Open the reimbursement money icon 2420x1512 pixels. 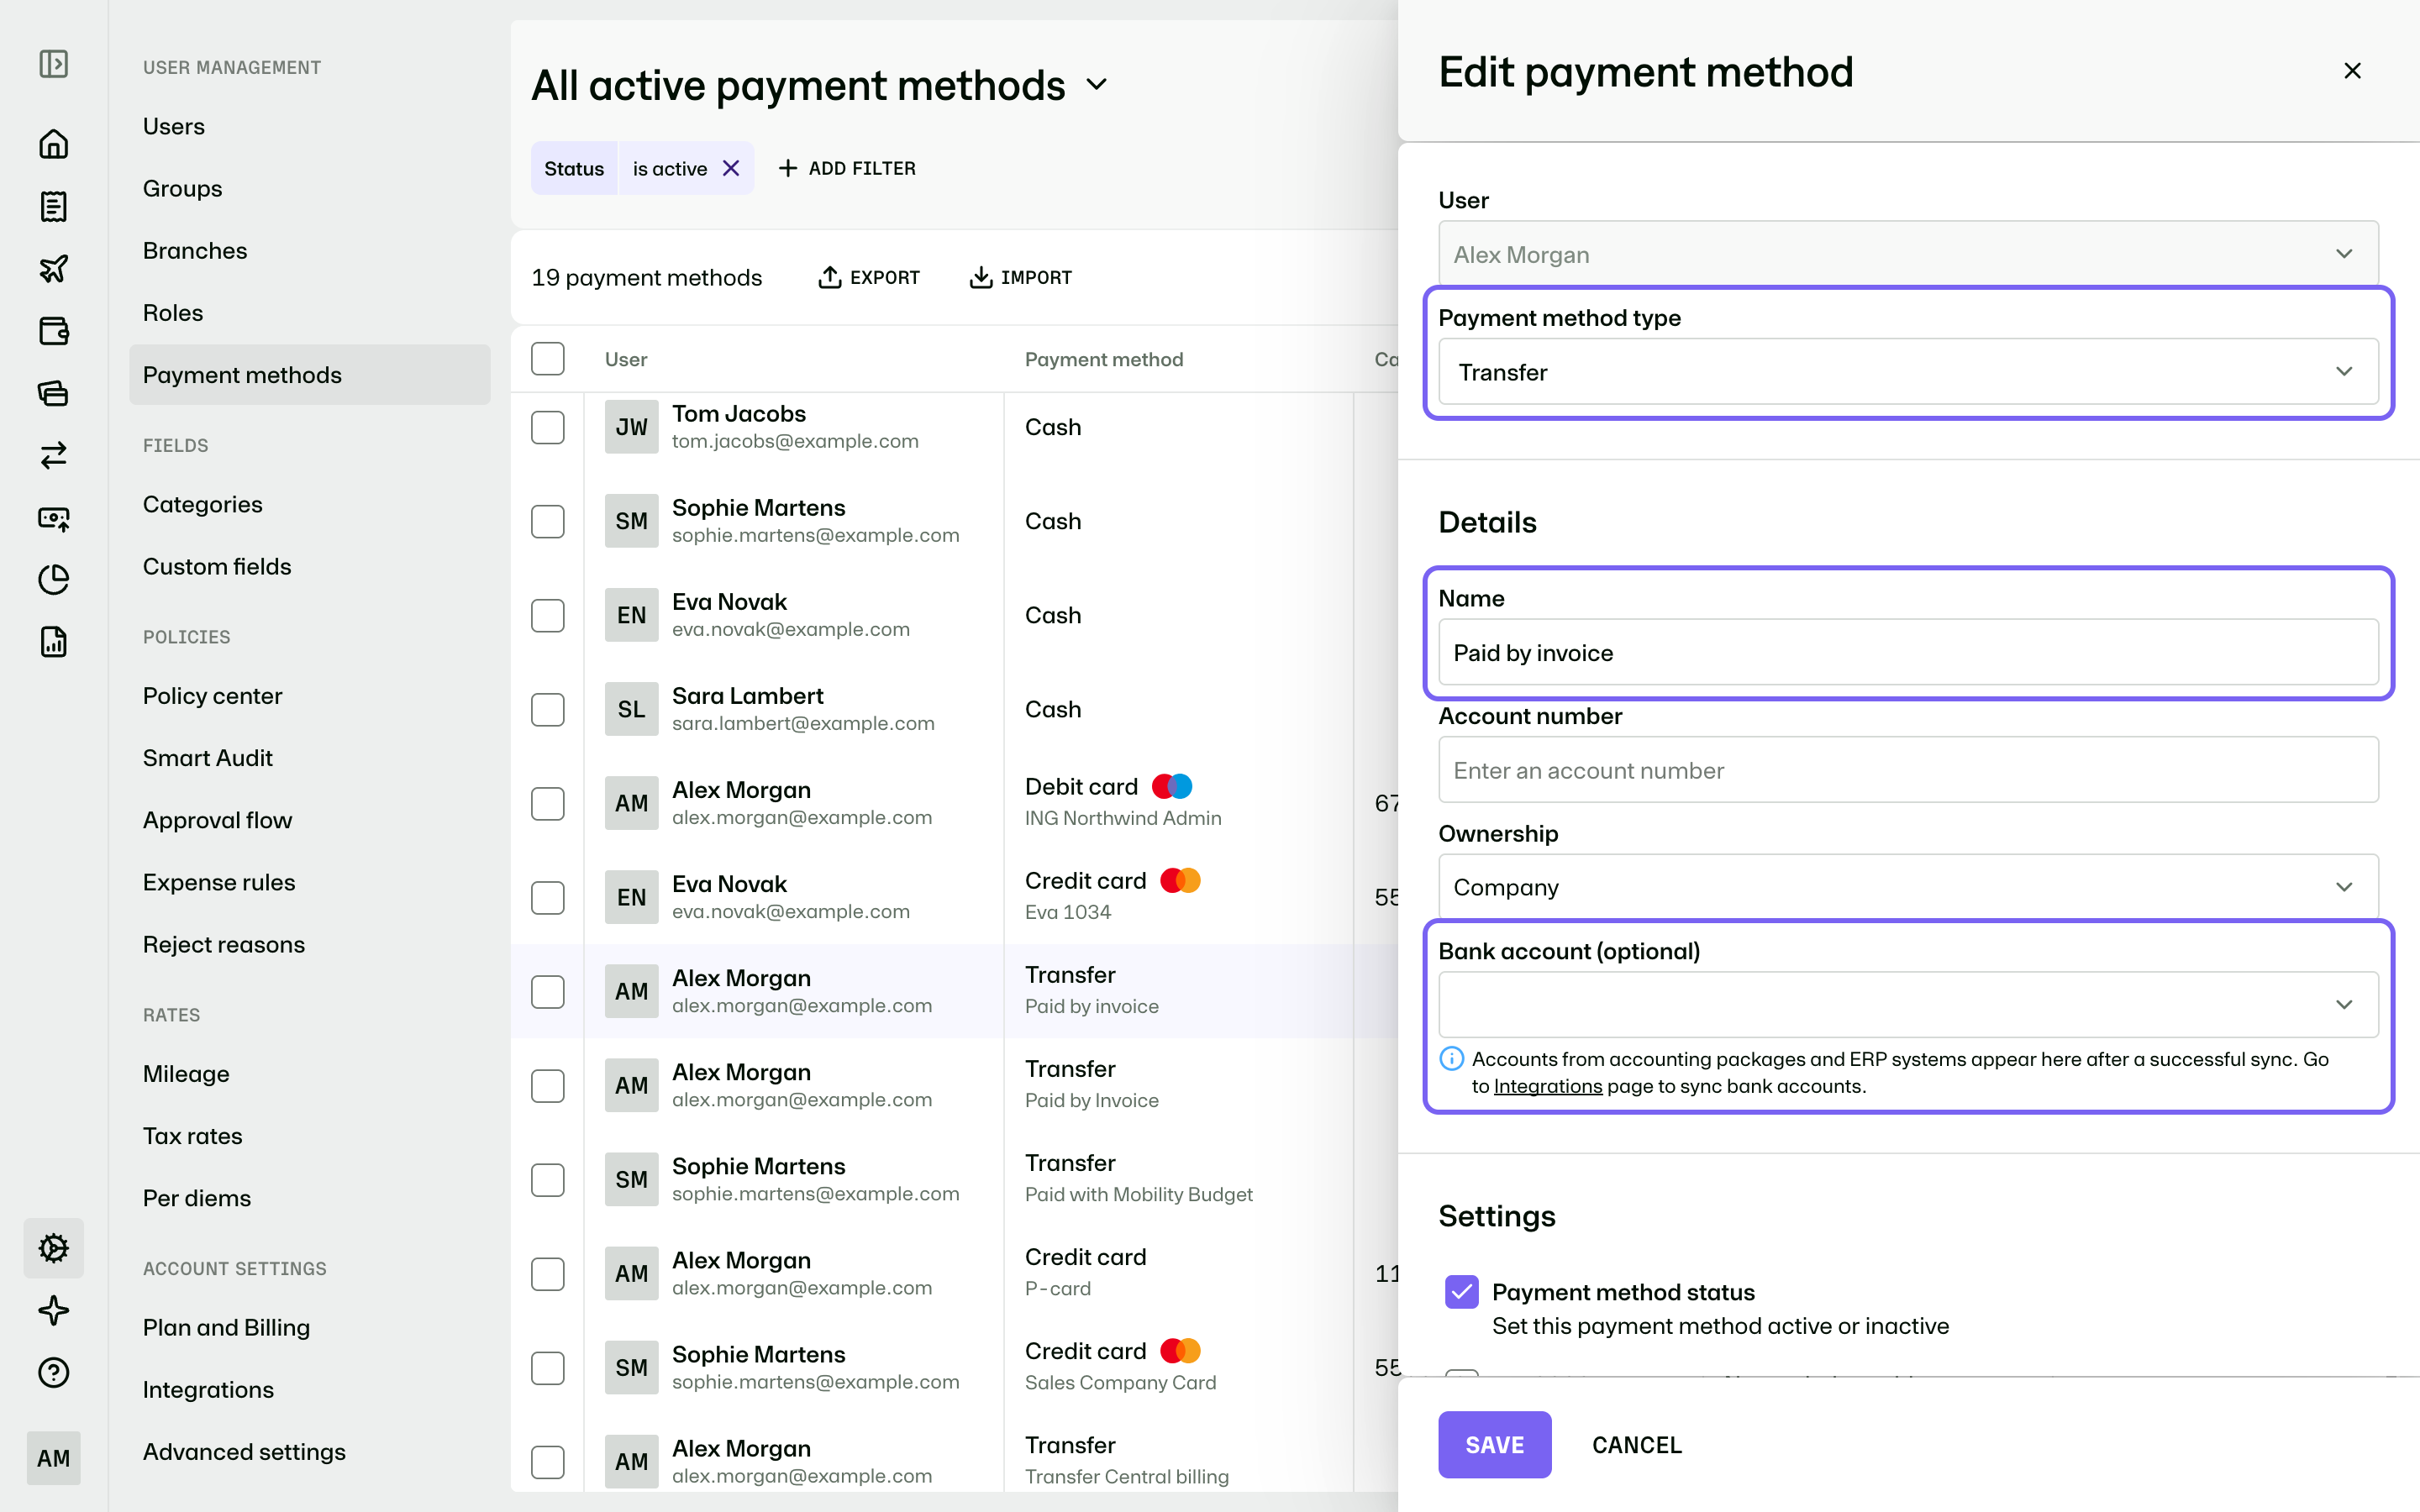(54, 518)
